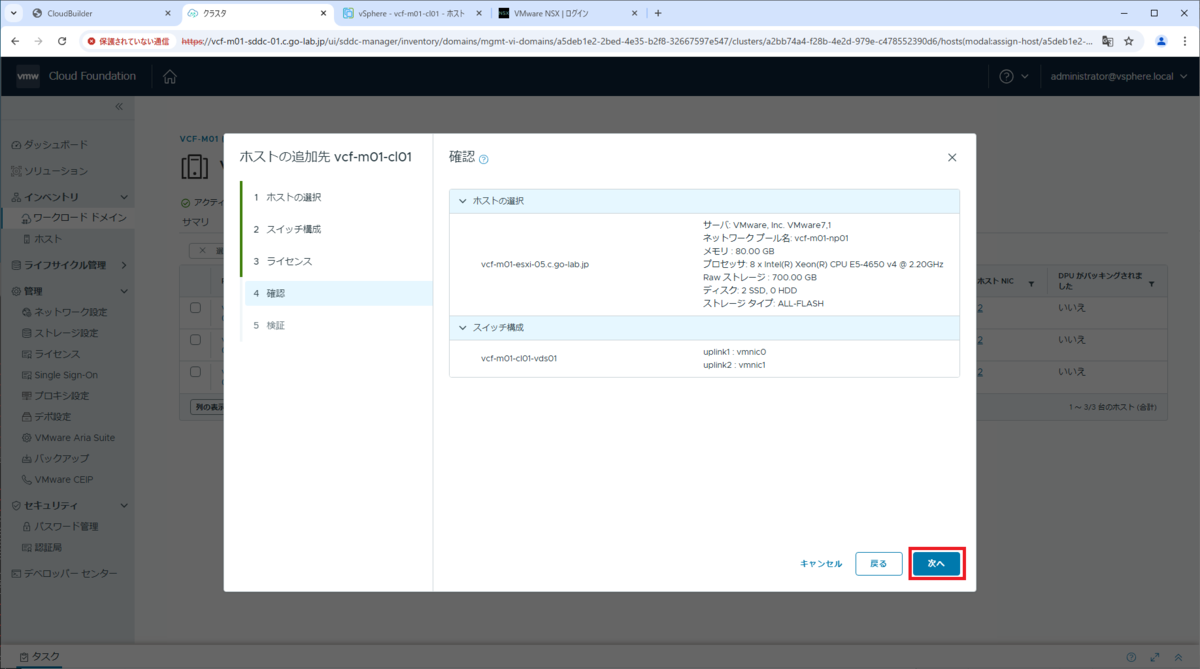Close the add-host dialog with X
Screen dimensions: 1200x669
coord(952,158)
